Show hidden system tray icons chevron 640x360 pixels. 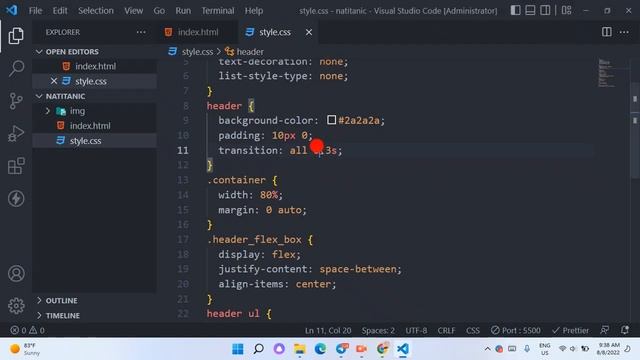pos(487,349)
